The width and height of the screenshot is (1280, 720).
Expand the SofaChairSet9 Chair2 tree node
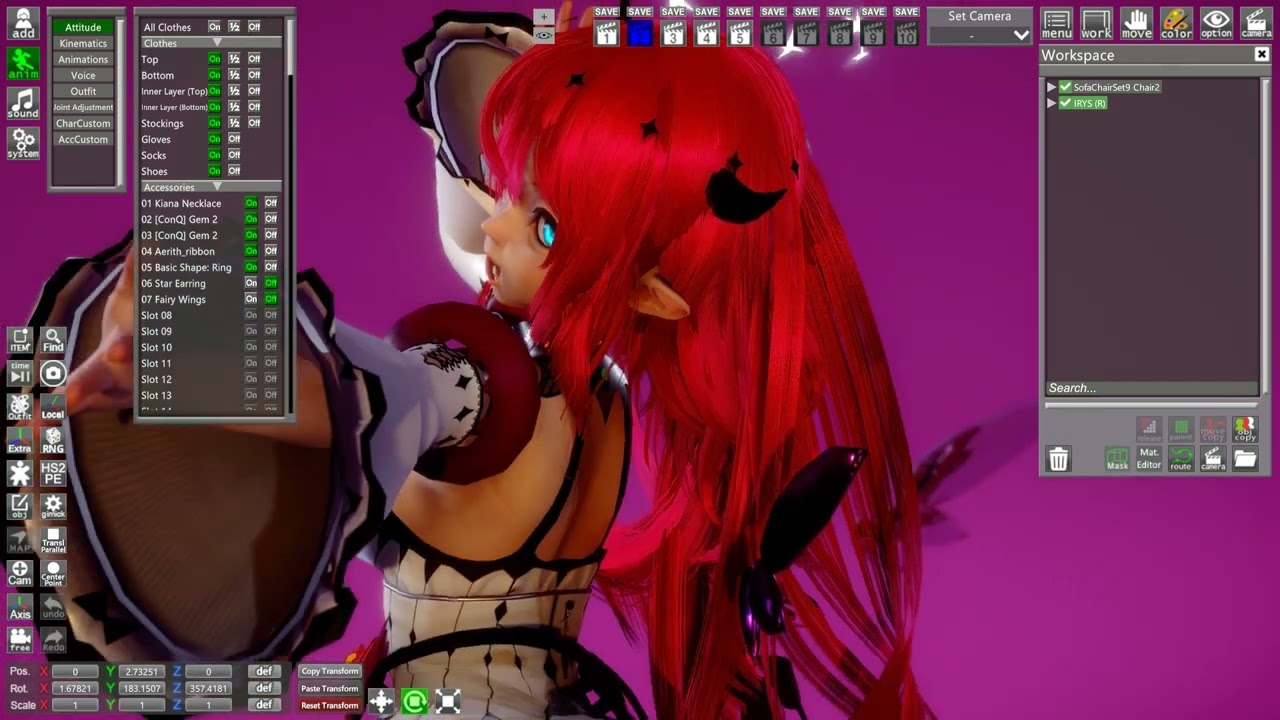click(1051, 87)
